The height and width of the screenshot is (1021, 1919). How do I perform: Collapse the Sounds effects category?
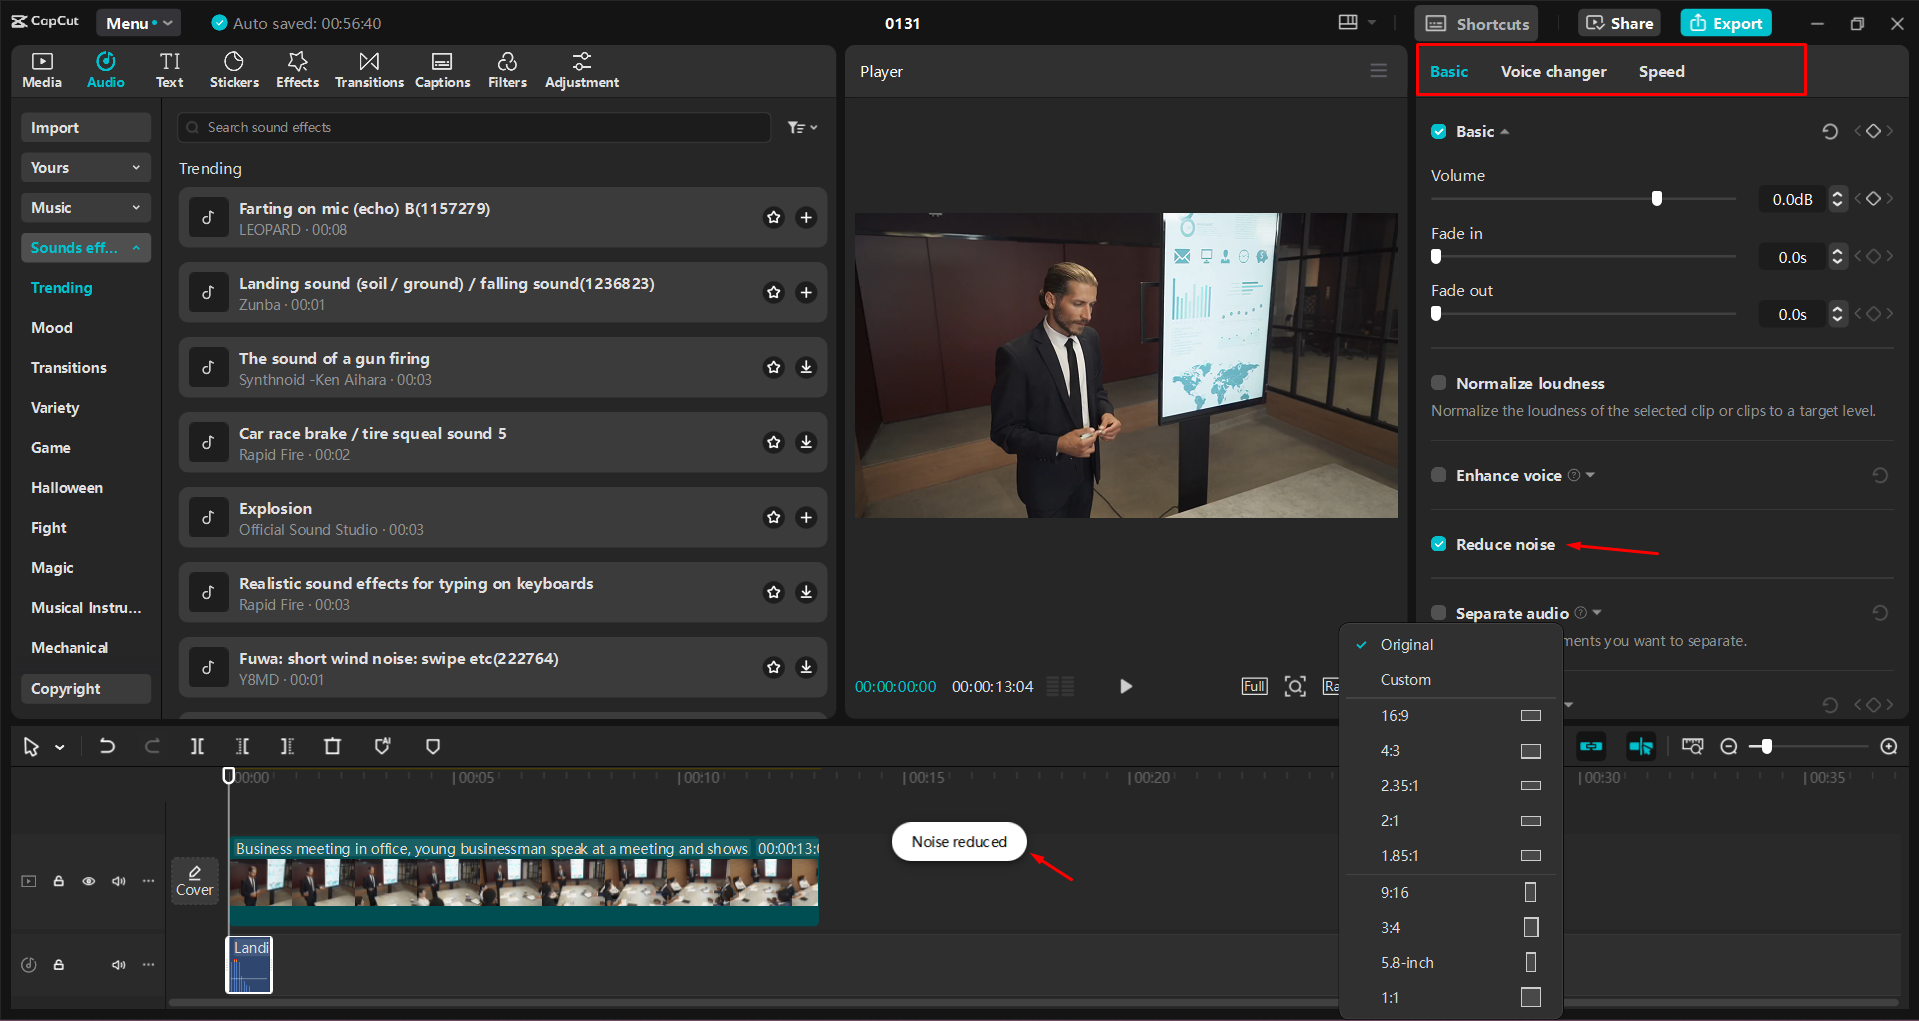85,247
